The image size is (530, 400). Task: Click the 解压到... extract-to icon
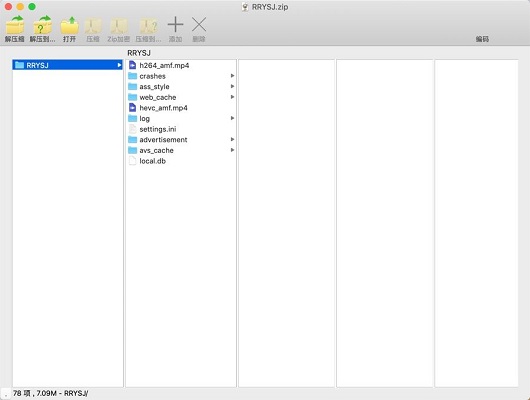43,25
